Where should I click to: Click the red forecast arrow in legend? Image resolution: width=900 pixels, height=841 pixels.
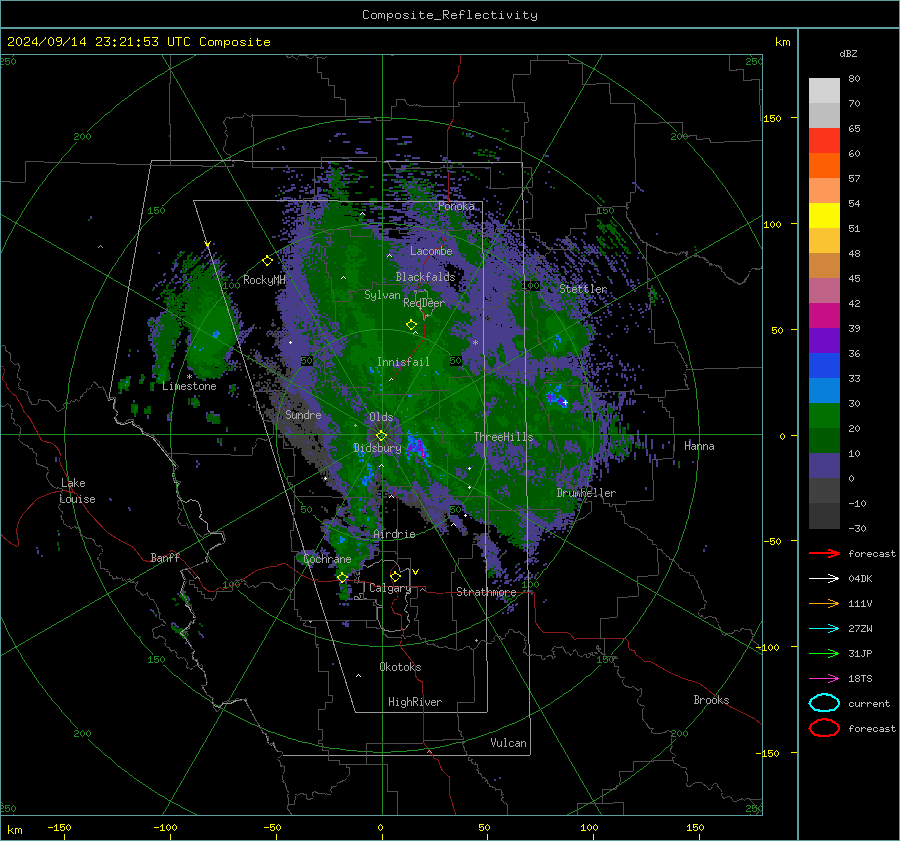tap(824, 553)
